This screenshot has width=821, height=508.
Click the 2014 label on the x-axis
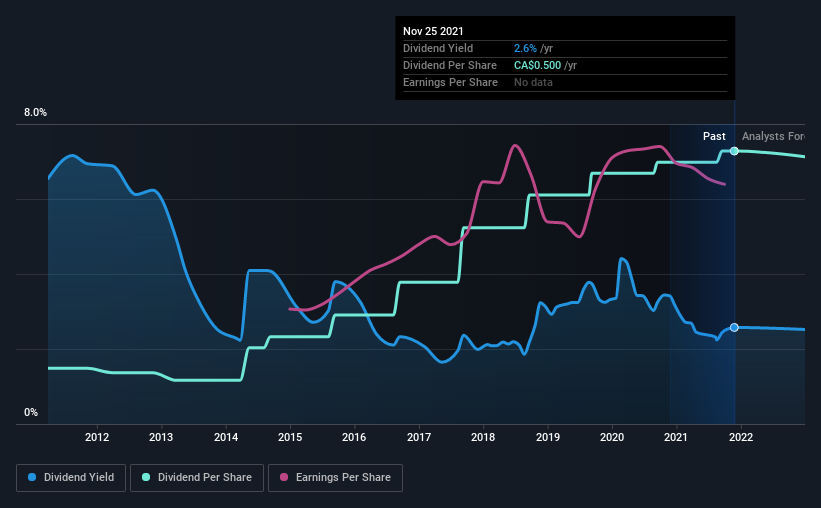coord(226,437)
